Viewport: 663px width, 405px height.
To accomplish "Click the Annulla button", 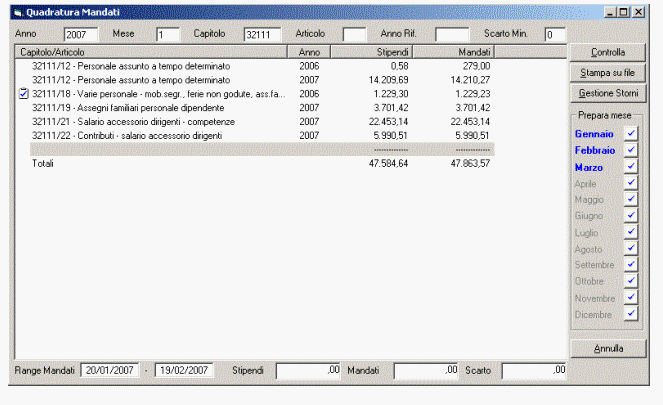I will point(608,349).
